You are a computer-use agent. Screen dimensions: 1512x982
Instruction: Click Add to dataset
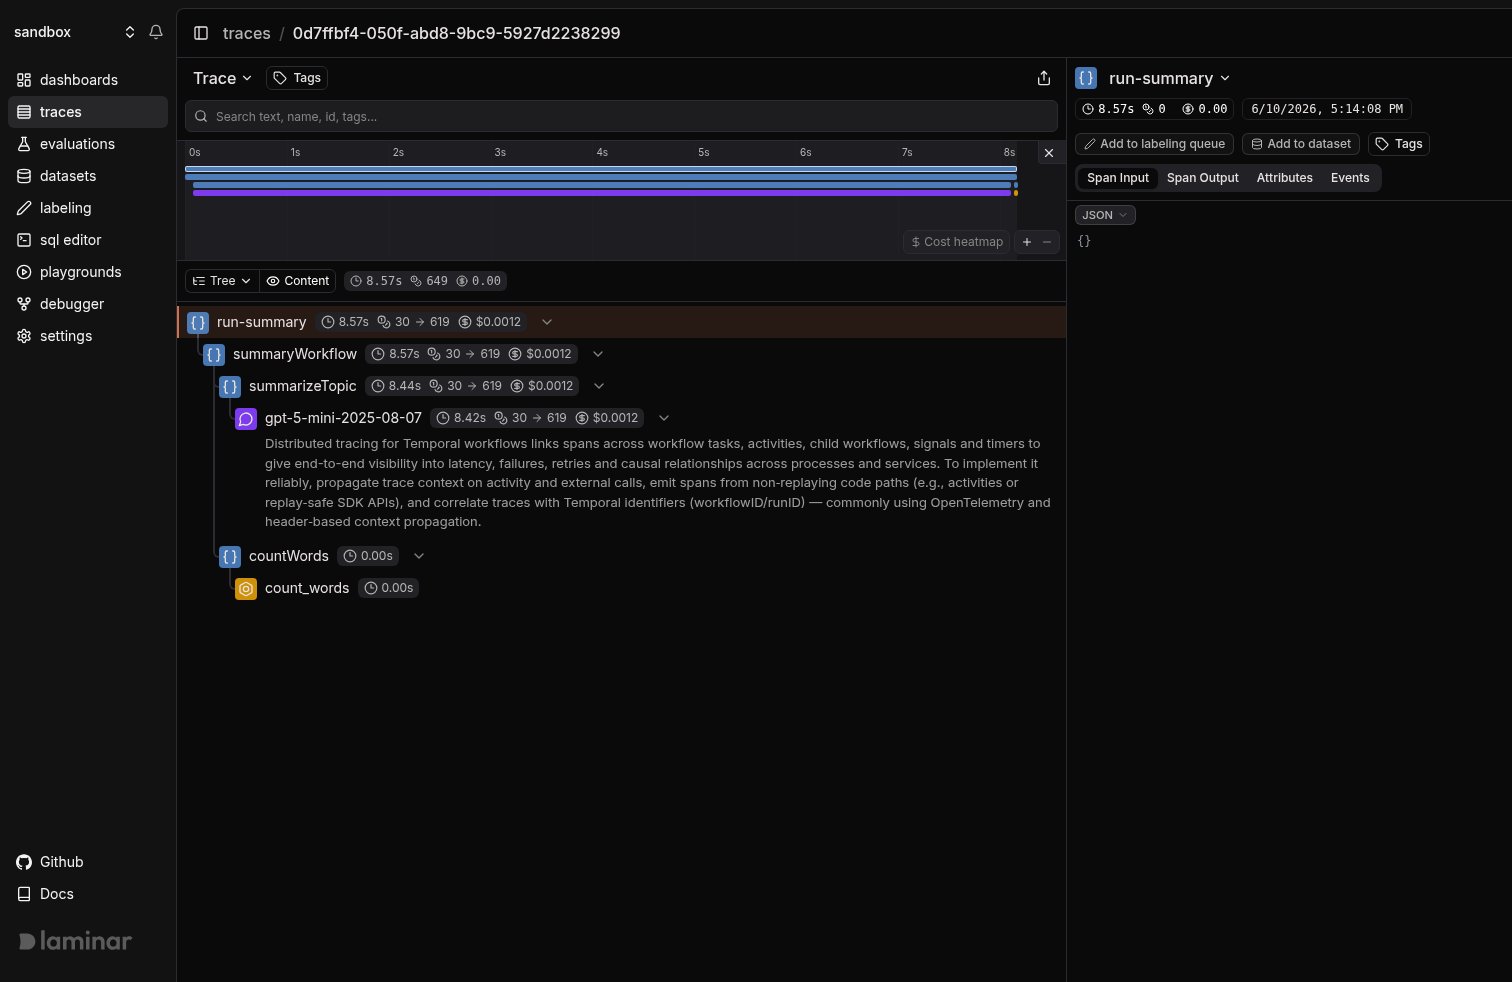[1301, 144]
